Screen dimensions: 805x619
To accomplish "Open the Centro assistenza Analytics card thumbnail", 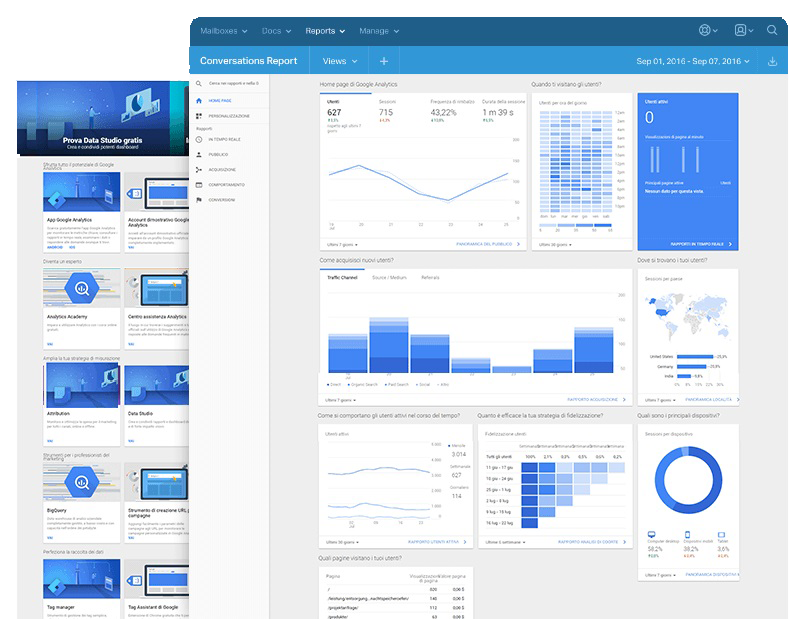I will tap(157, 288).
